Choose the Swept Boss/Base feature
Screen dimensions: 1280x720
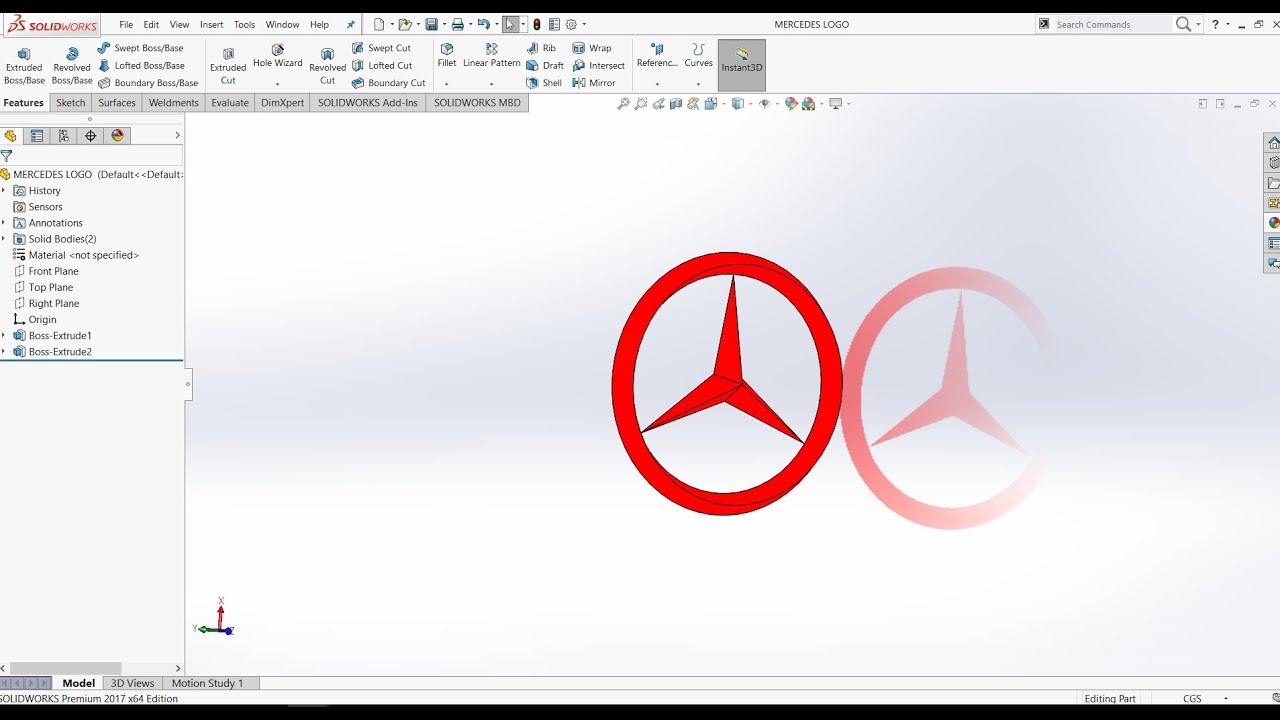pyautogui.click(x=140, y=48)
